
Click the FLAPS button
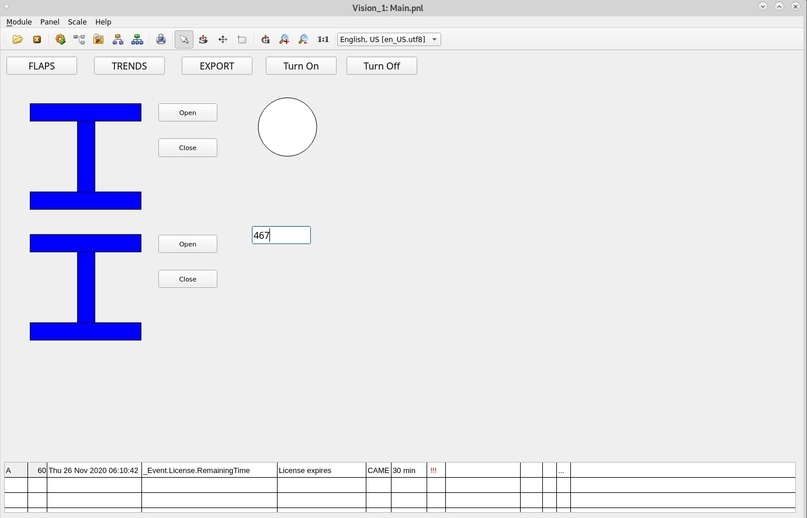[42, 66]
